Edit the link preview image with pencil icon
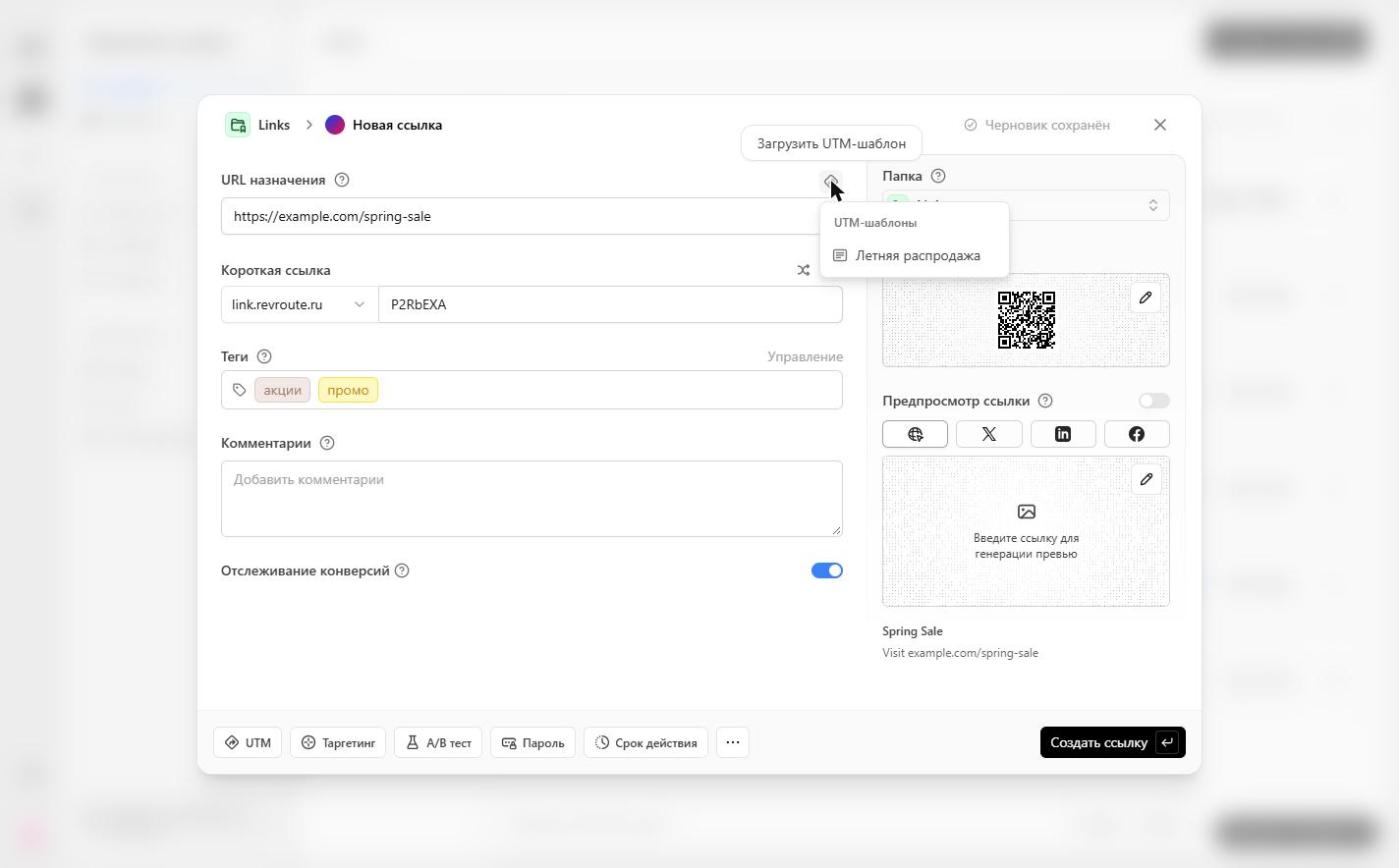This screenshot has width=1399, height=868. pyautogui.click(x=1146, y=480)
